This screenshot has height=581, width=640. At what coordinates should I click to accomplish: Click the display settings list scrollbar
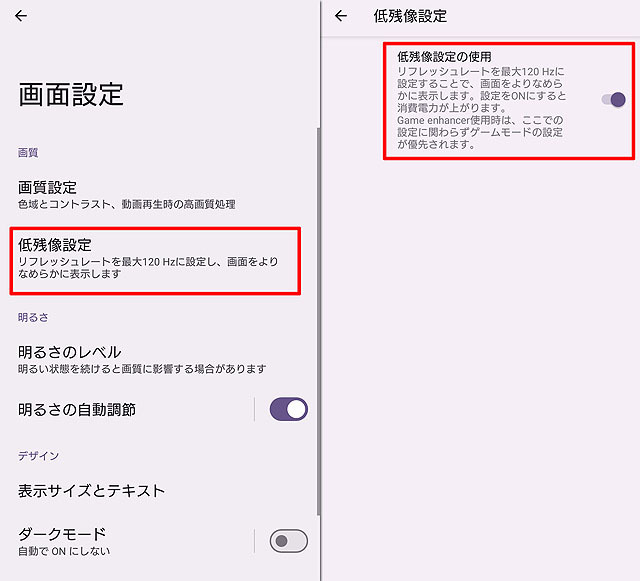coord(318,321)
